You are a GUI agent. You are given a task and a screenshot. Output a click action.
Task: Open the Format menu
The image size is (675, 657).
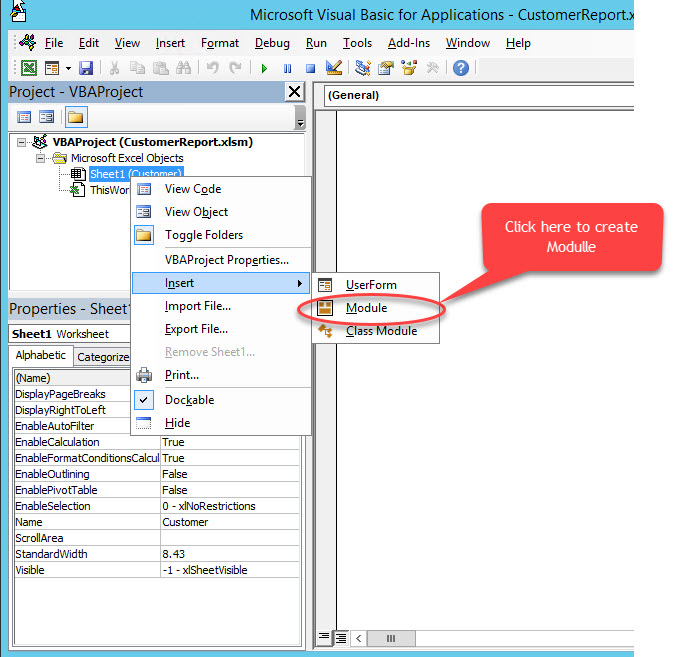point(220,43)
